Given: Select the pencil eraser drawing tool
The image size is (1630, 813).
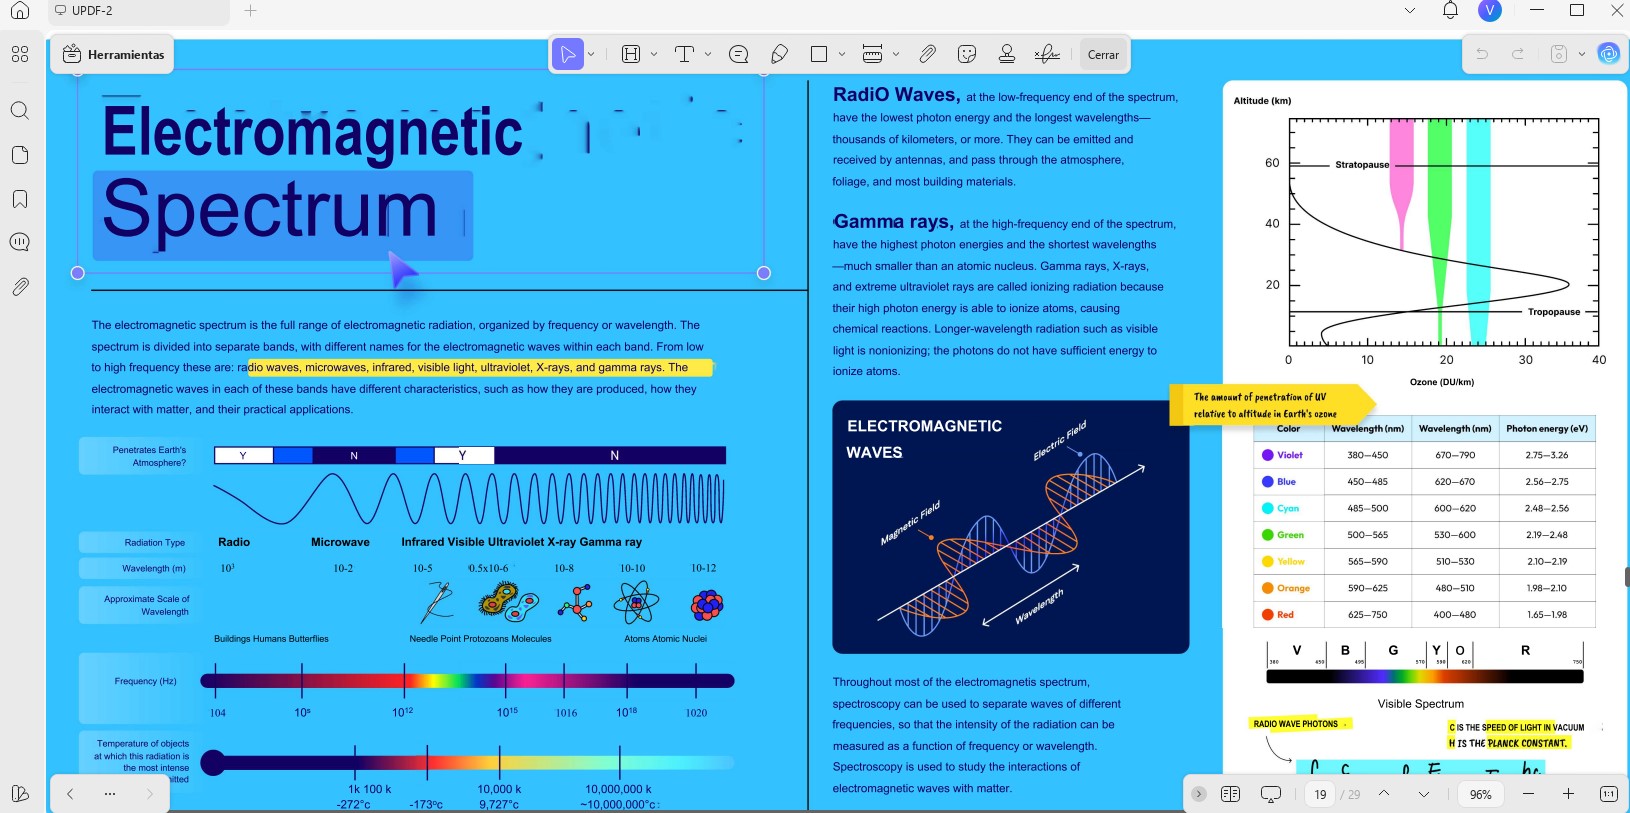Looking at the screenshot, I should (x=779, y=54).
